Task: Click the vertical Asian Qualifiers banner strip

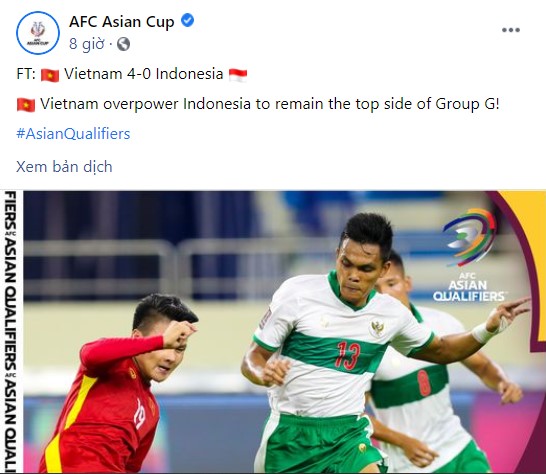Action: 11,332
